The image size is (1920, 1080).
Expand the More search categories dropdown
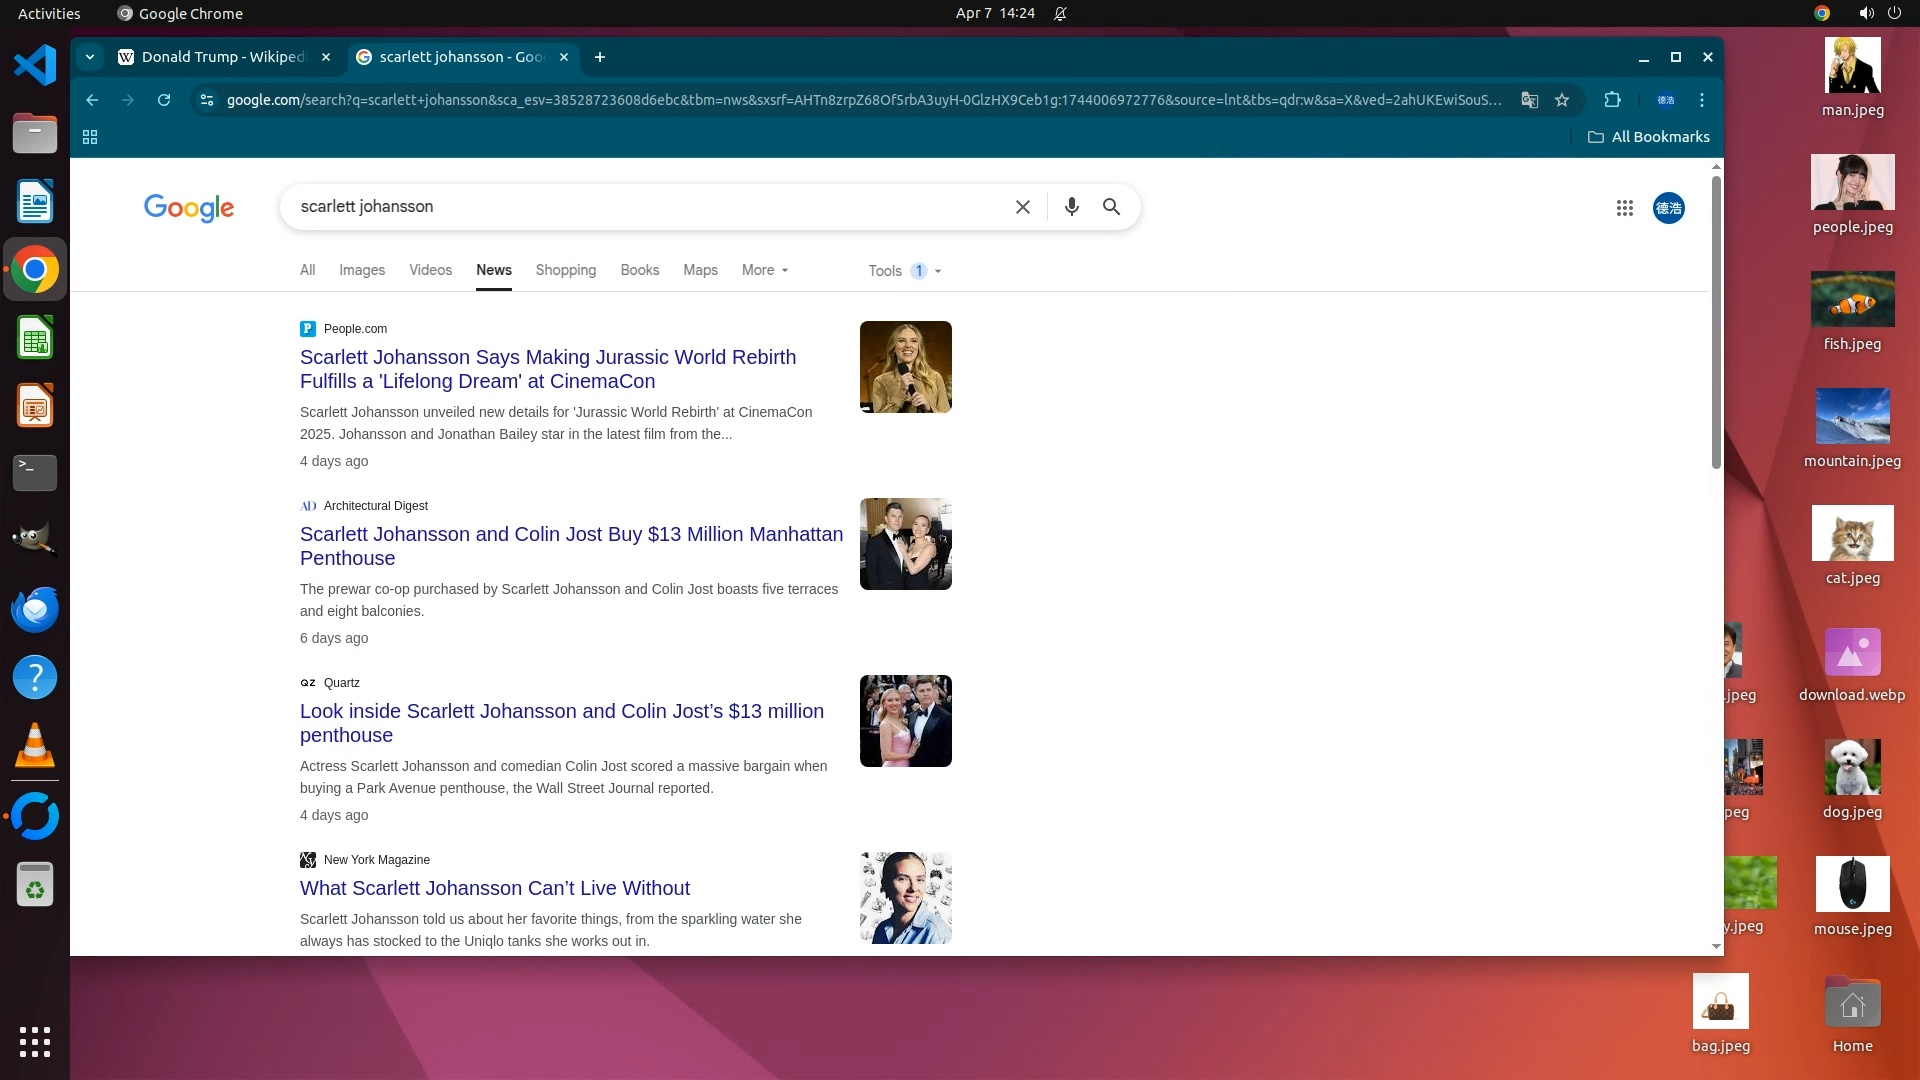(765, 270)
